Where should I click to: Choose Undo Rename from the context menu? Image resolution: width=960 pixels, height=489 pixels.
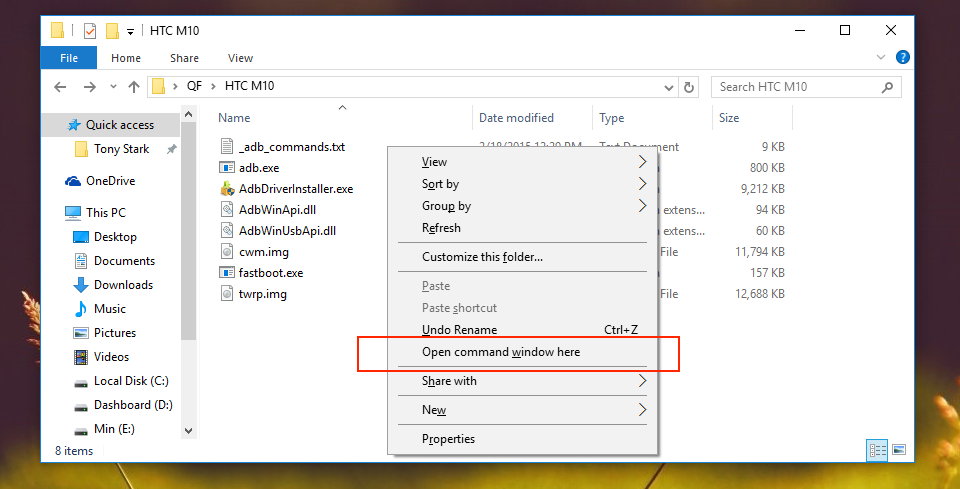(523, 330)
